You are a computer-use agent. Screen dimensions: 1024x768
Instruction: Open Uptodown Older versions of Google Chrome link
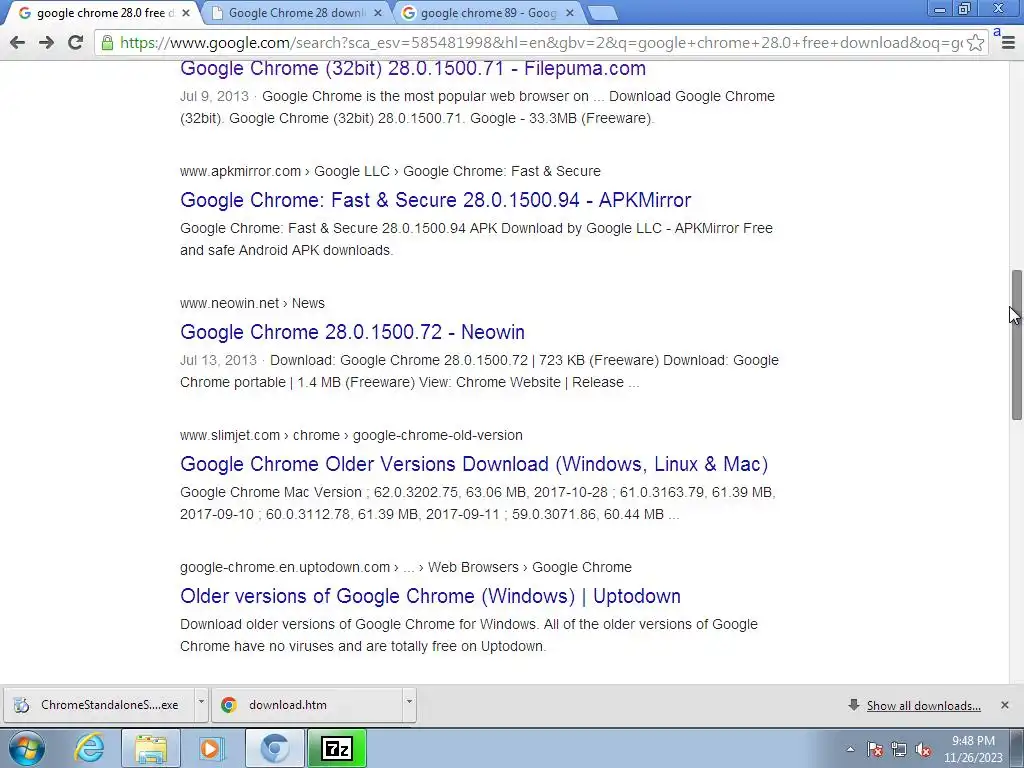430,596
